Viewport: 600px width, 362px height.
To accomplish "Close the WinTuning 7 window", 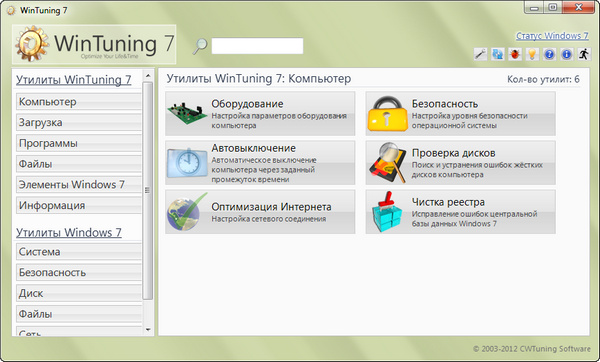I will pyautogui.click(x=579, y=8).
